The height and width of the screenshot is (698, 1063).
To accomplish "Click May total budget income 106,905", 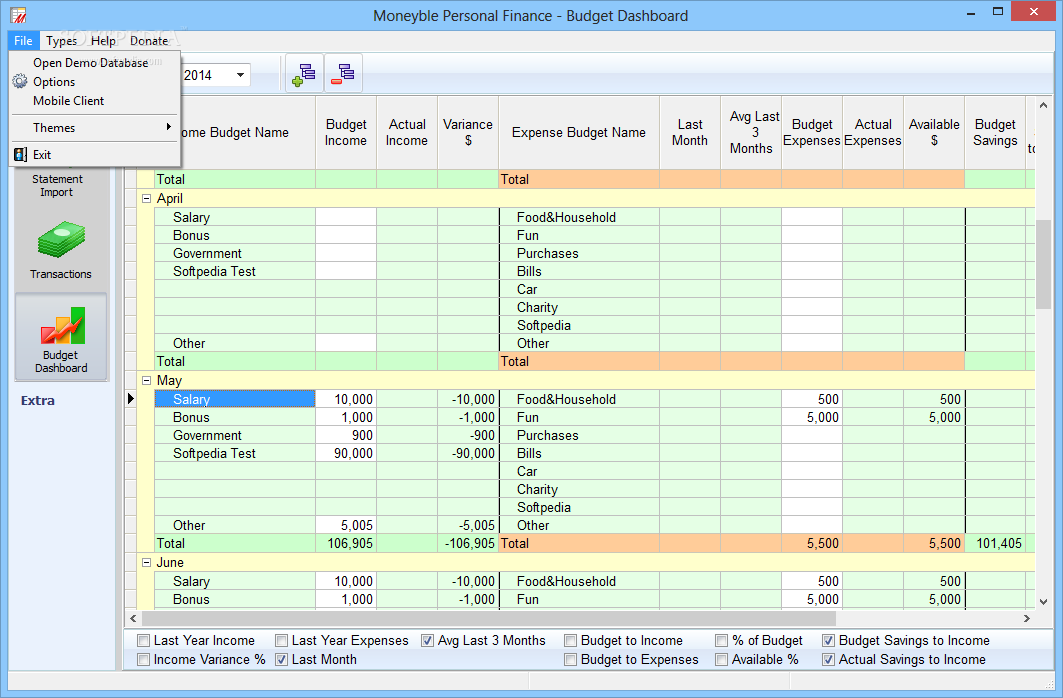I will [346, 543].
